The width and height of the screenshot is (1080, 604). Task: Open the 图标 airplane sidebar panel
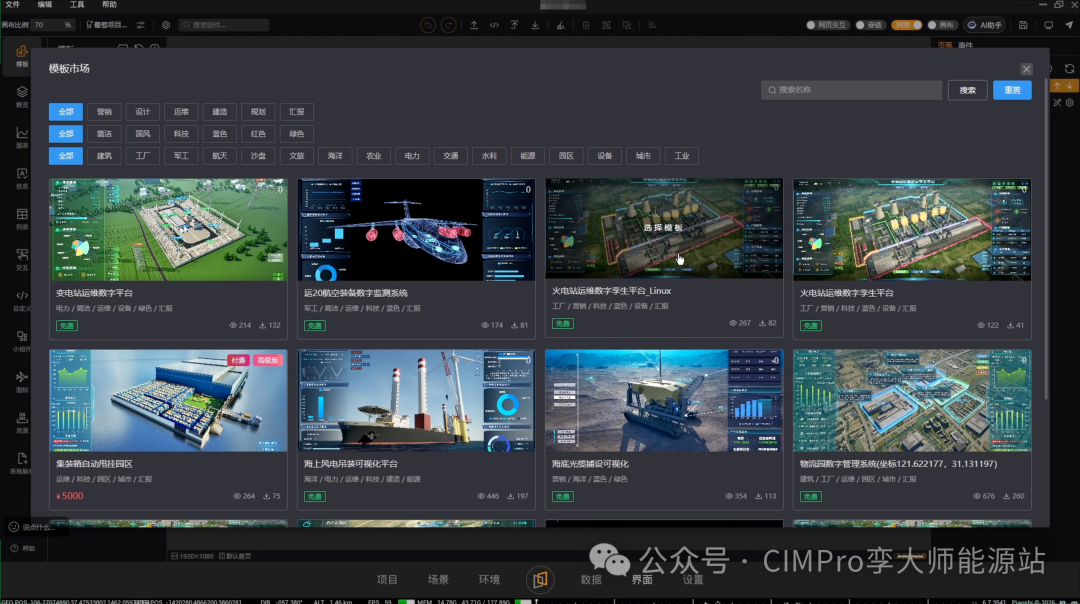22,382
